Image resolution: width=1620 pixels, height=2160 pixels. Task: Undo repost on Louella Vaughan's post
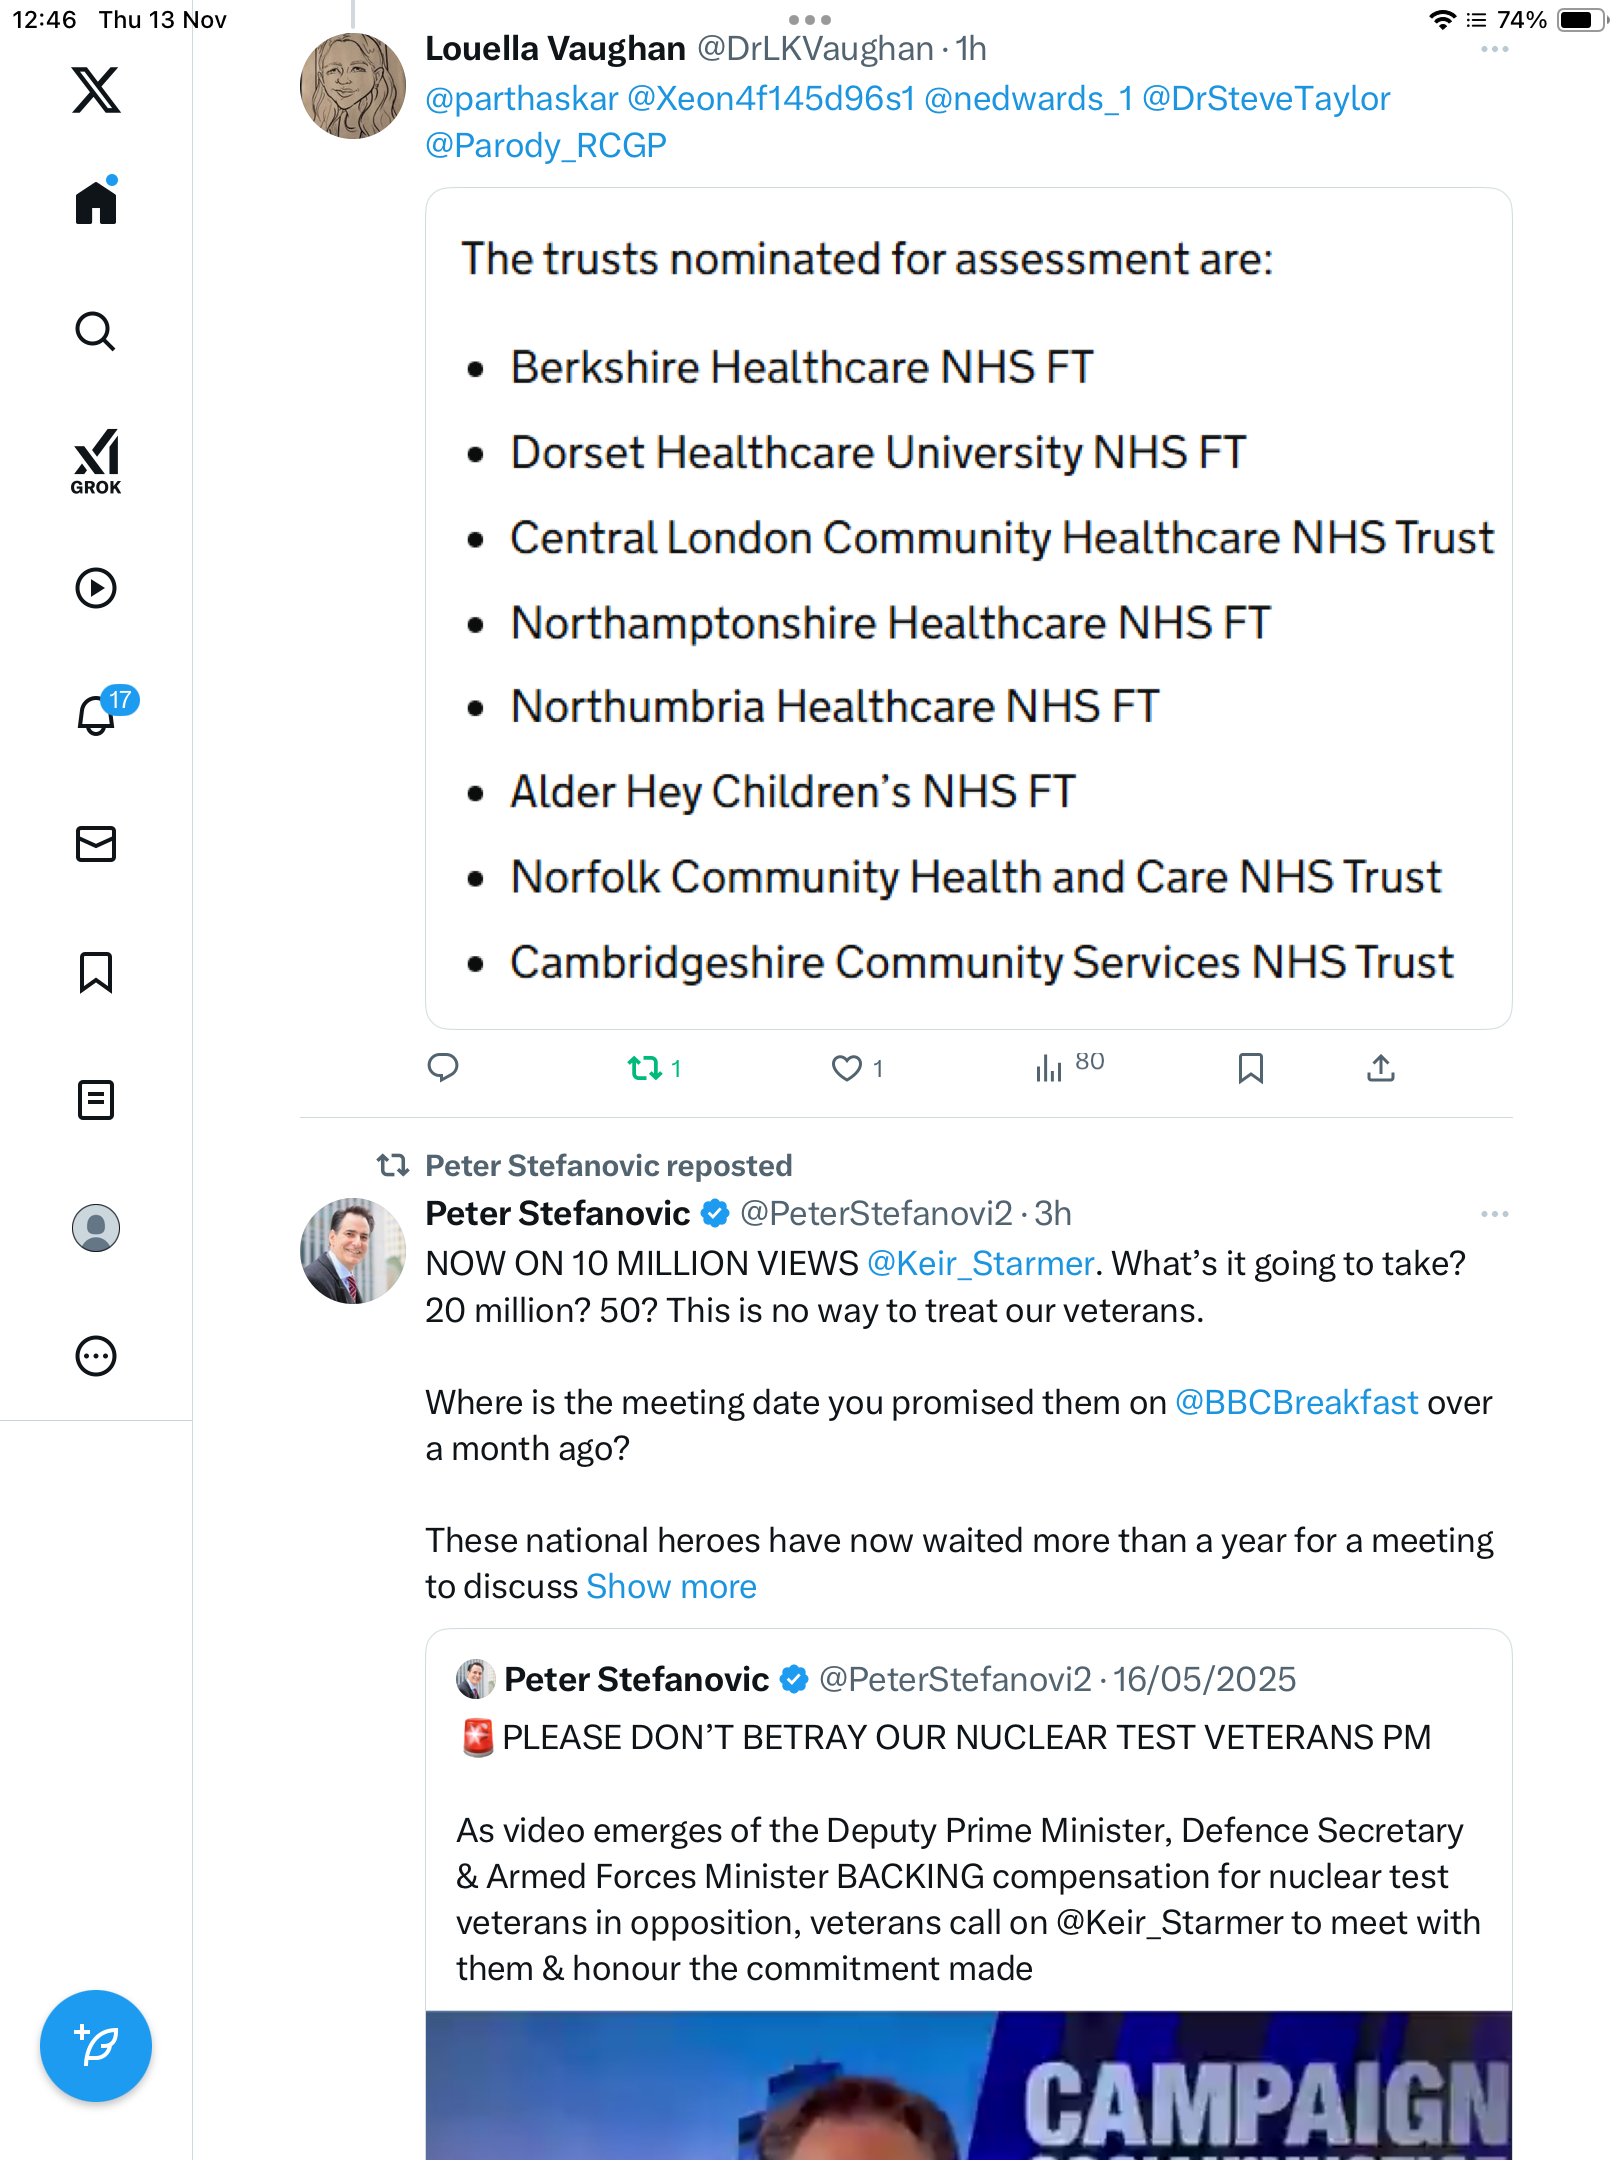click(645, 1068)
